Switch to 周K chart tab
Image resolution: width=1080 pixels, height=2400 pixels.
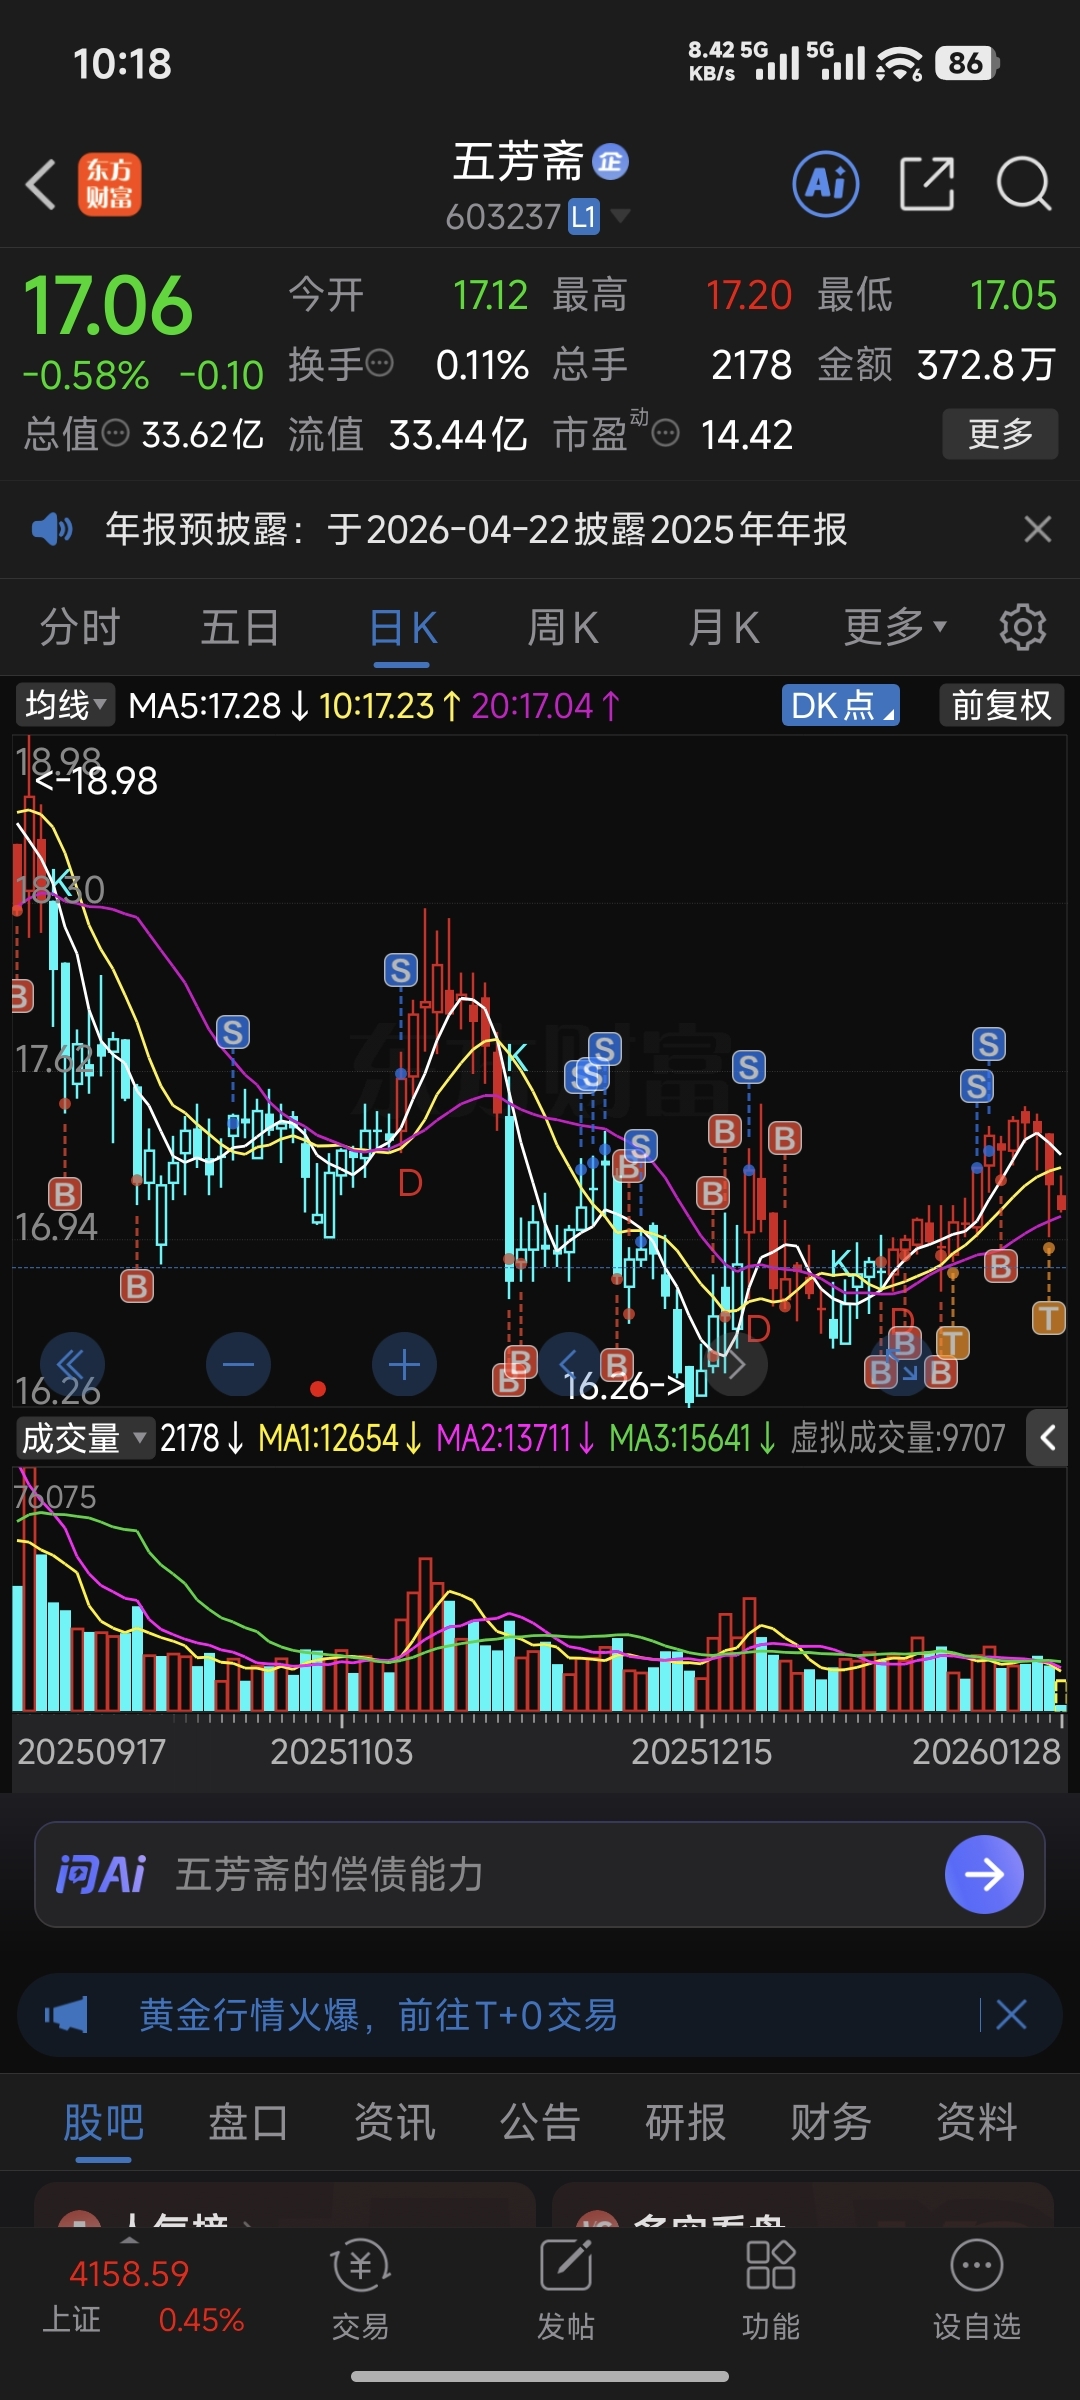563,627
